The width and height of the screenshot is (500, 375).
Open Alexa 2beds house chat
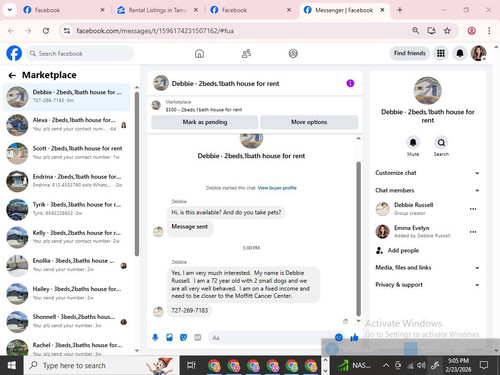point(67,125)
